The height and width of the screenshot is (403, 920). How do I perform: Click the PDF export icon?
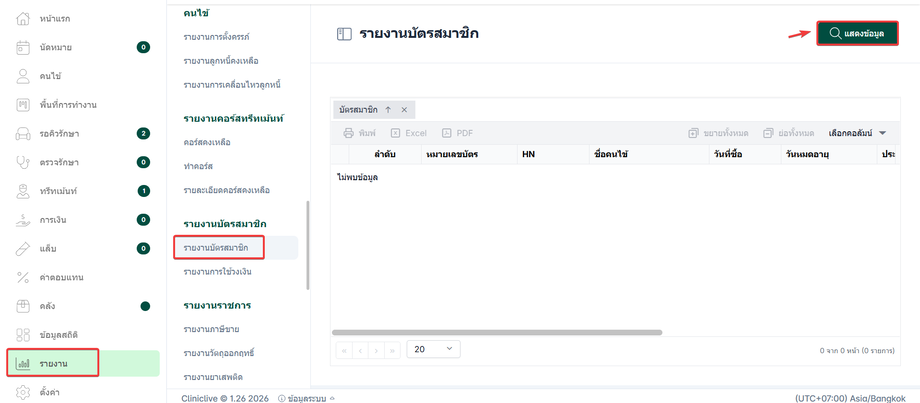coord(447,133)
